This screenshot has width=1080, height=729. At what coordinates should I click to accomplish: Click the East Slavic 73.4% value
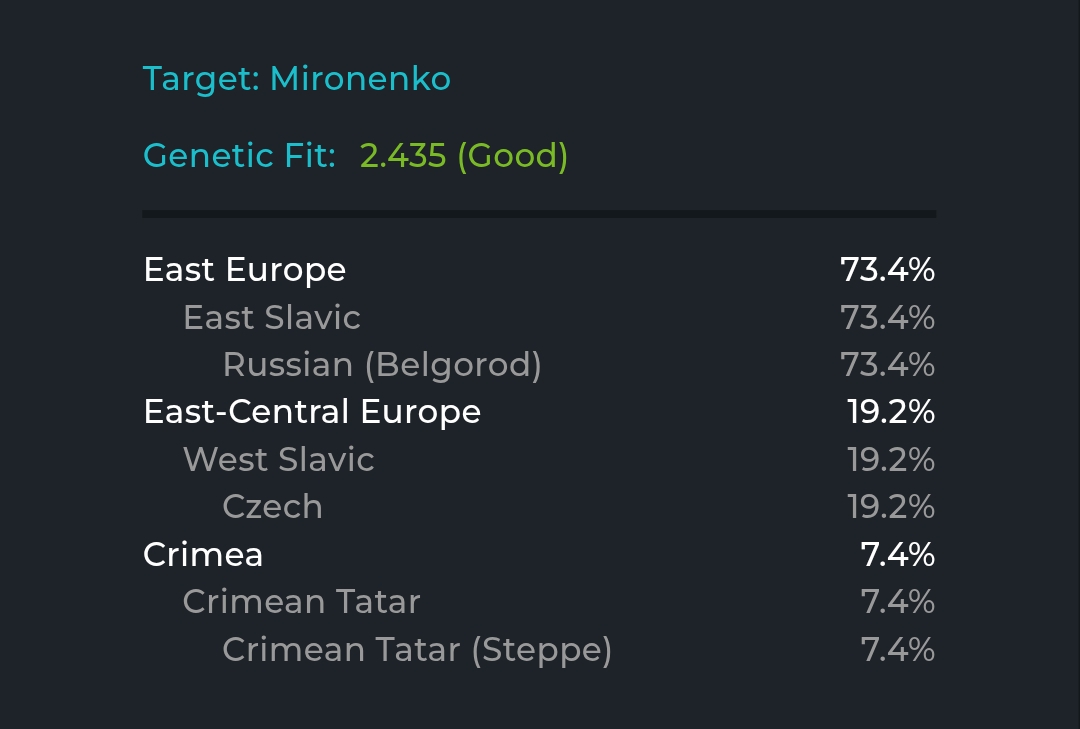click(887, 318)
